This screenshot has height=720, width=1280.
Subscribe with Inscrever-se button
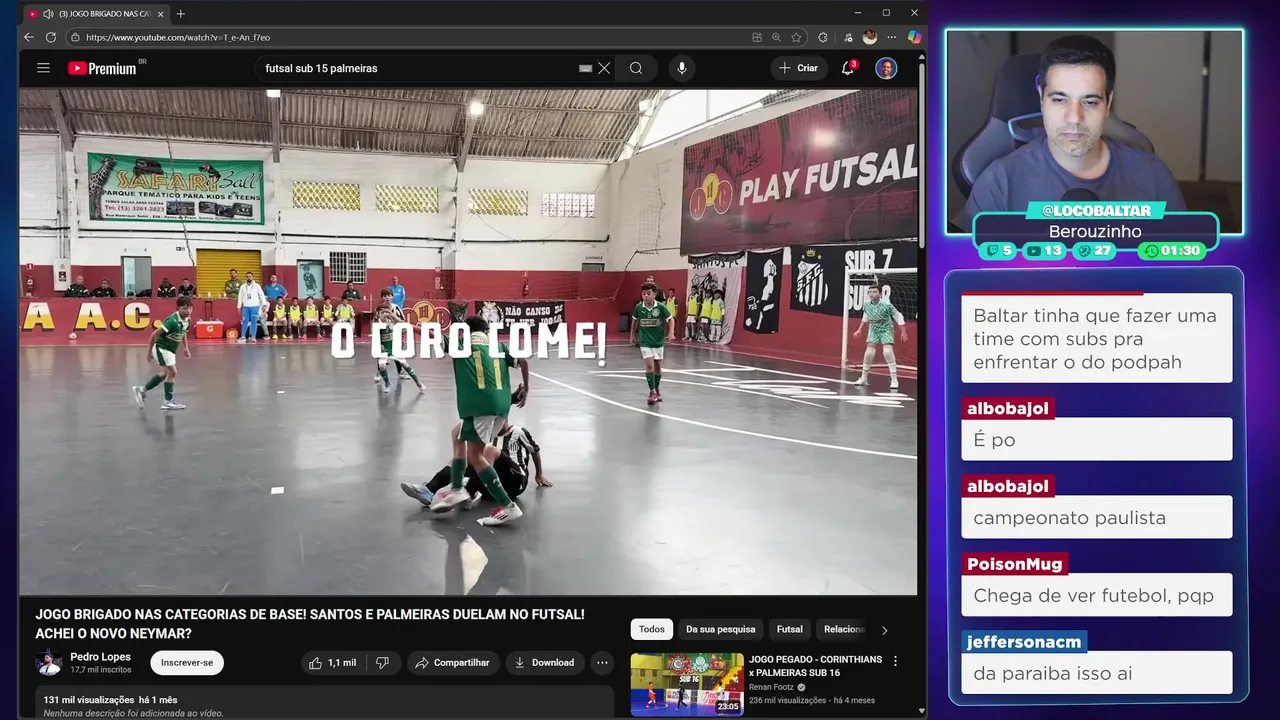187,663
